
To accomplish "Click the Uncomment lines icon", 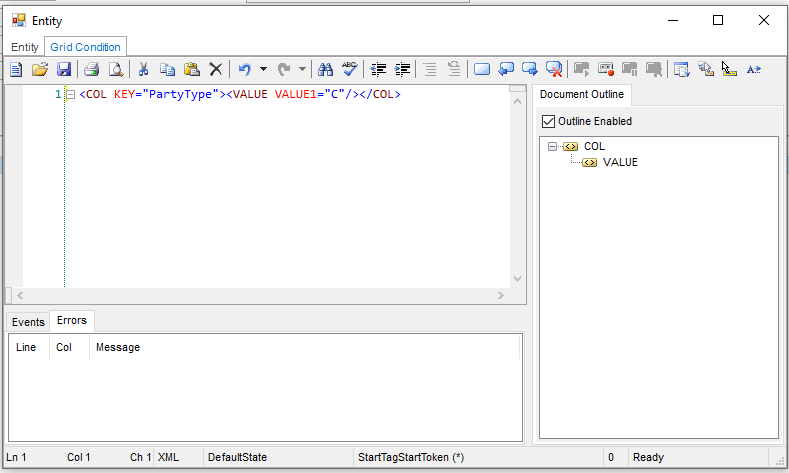I will pyautogui.click(x=454, y=69).
